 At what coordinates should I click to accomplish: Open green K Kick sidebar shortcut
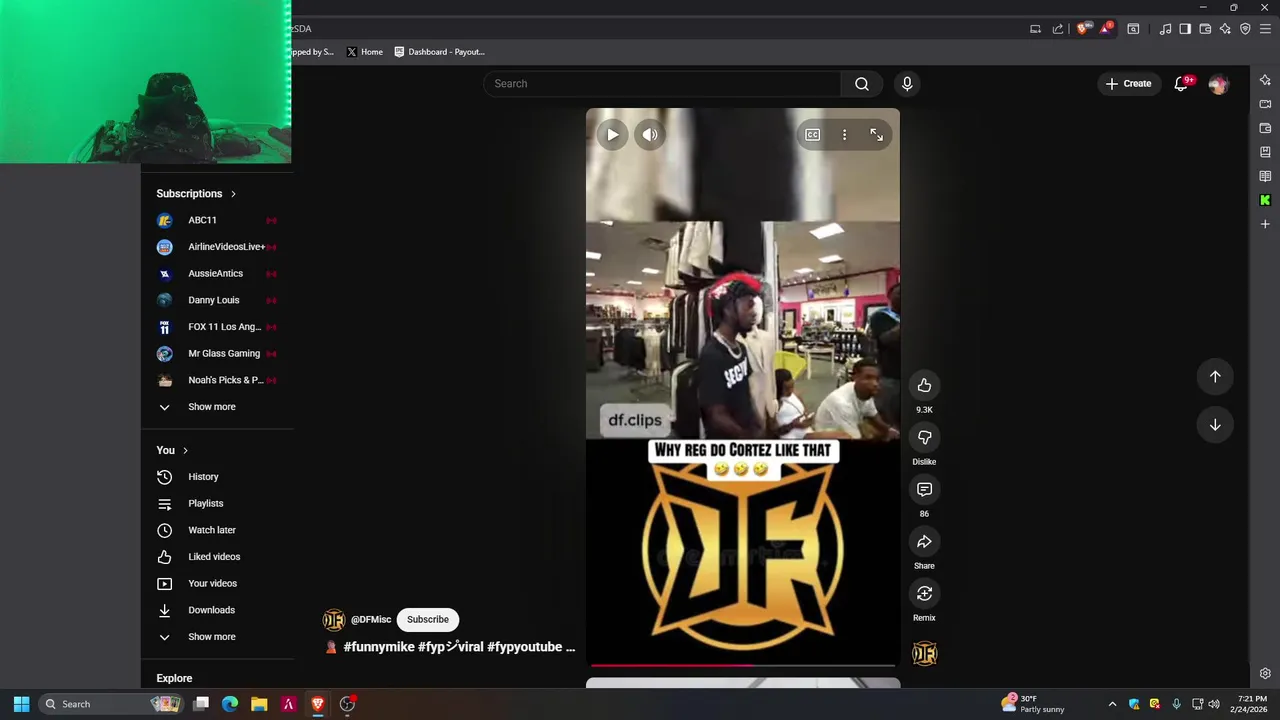(1265, 200)
